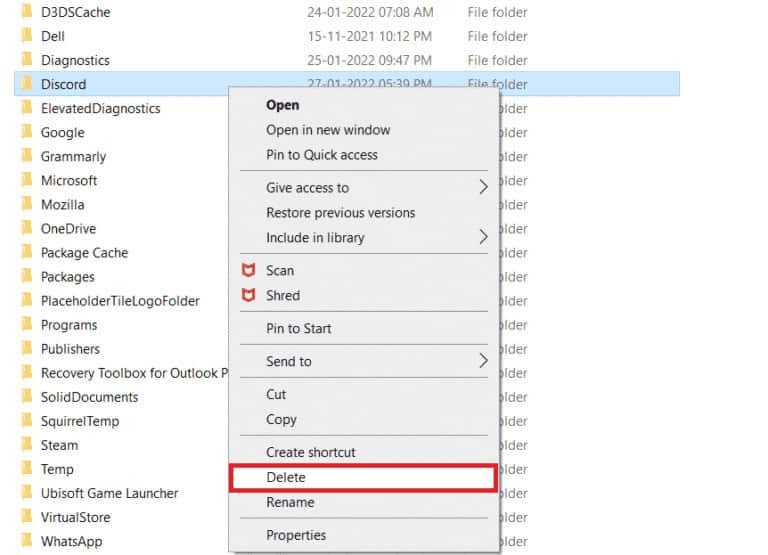This screenshot has width=768, height=555.
Task: Select Restore previous versions
Action: pyautogui.click(x=364, y=213)
